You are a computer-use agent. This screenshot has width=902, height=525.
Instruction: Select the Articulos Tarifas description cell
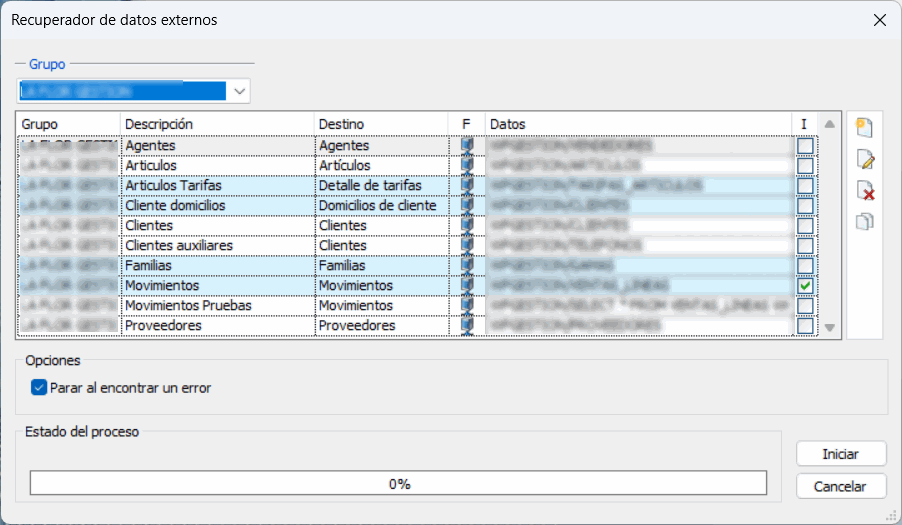[218, 185]
